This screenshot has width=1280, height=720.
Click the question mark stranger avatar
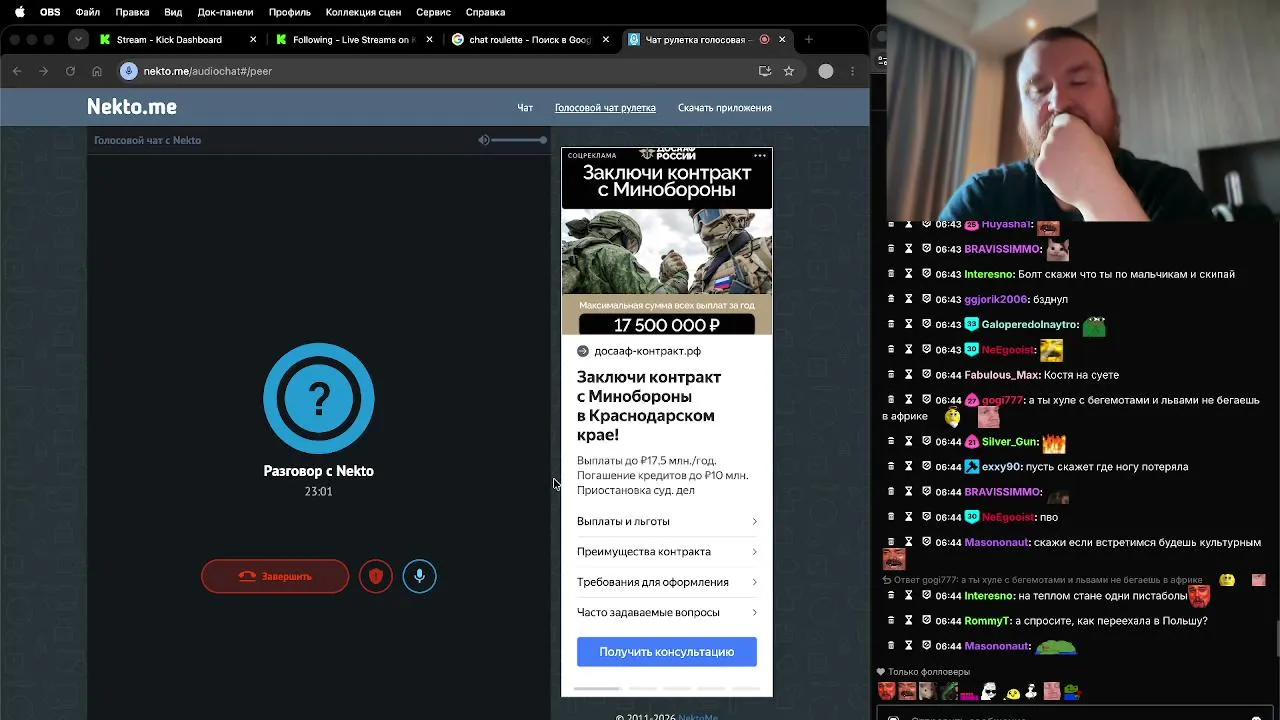319,399
